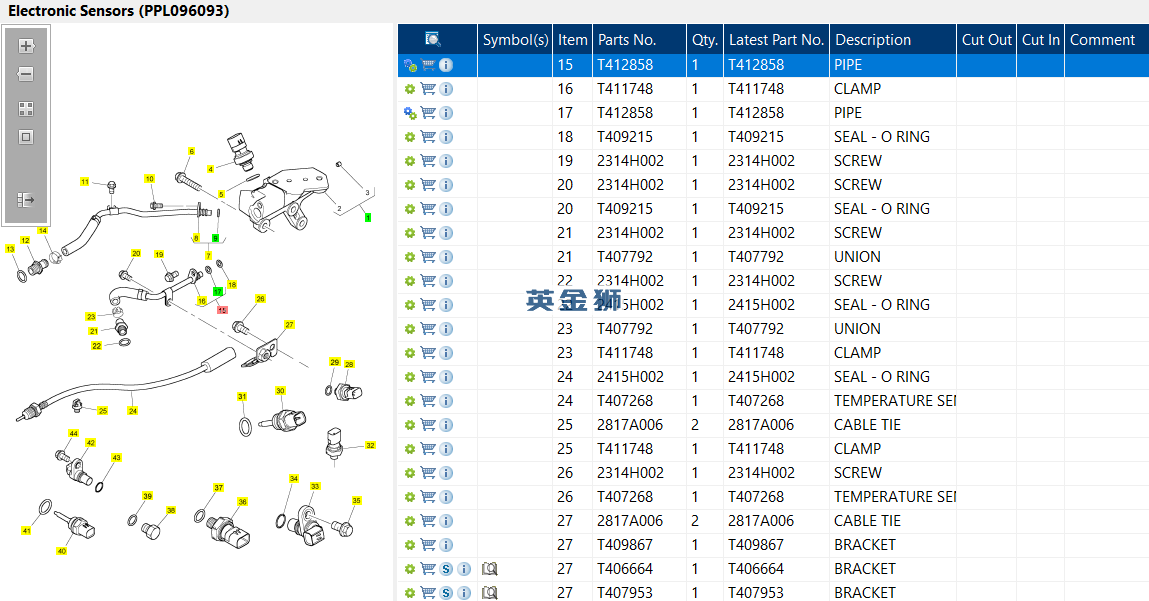
Task: Add item 18 SEAL - O RING to cart
Action: [x=429, y=137]
